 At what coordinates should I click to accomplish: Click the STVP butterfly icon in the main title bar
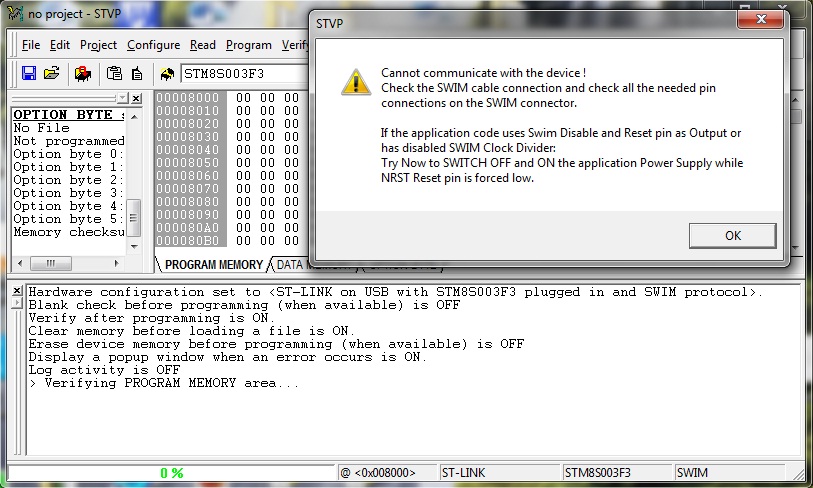(15, 13)
